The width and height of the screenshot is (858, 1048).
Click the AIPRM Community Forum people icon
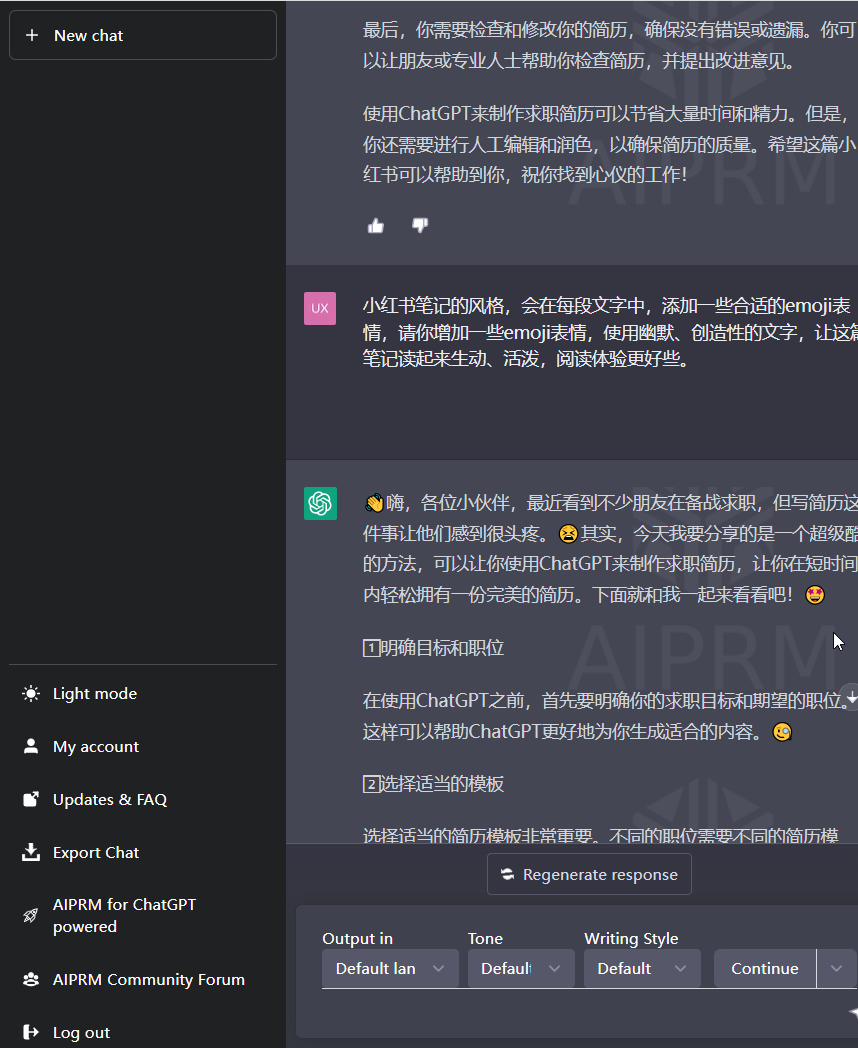30,979
